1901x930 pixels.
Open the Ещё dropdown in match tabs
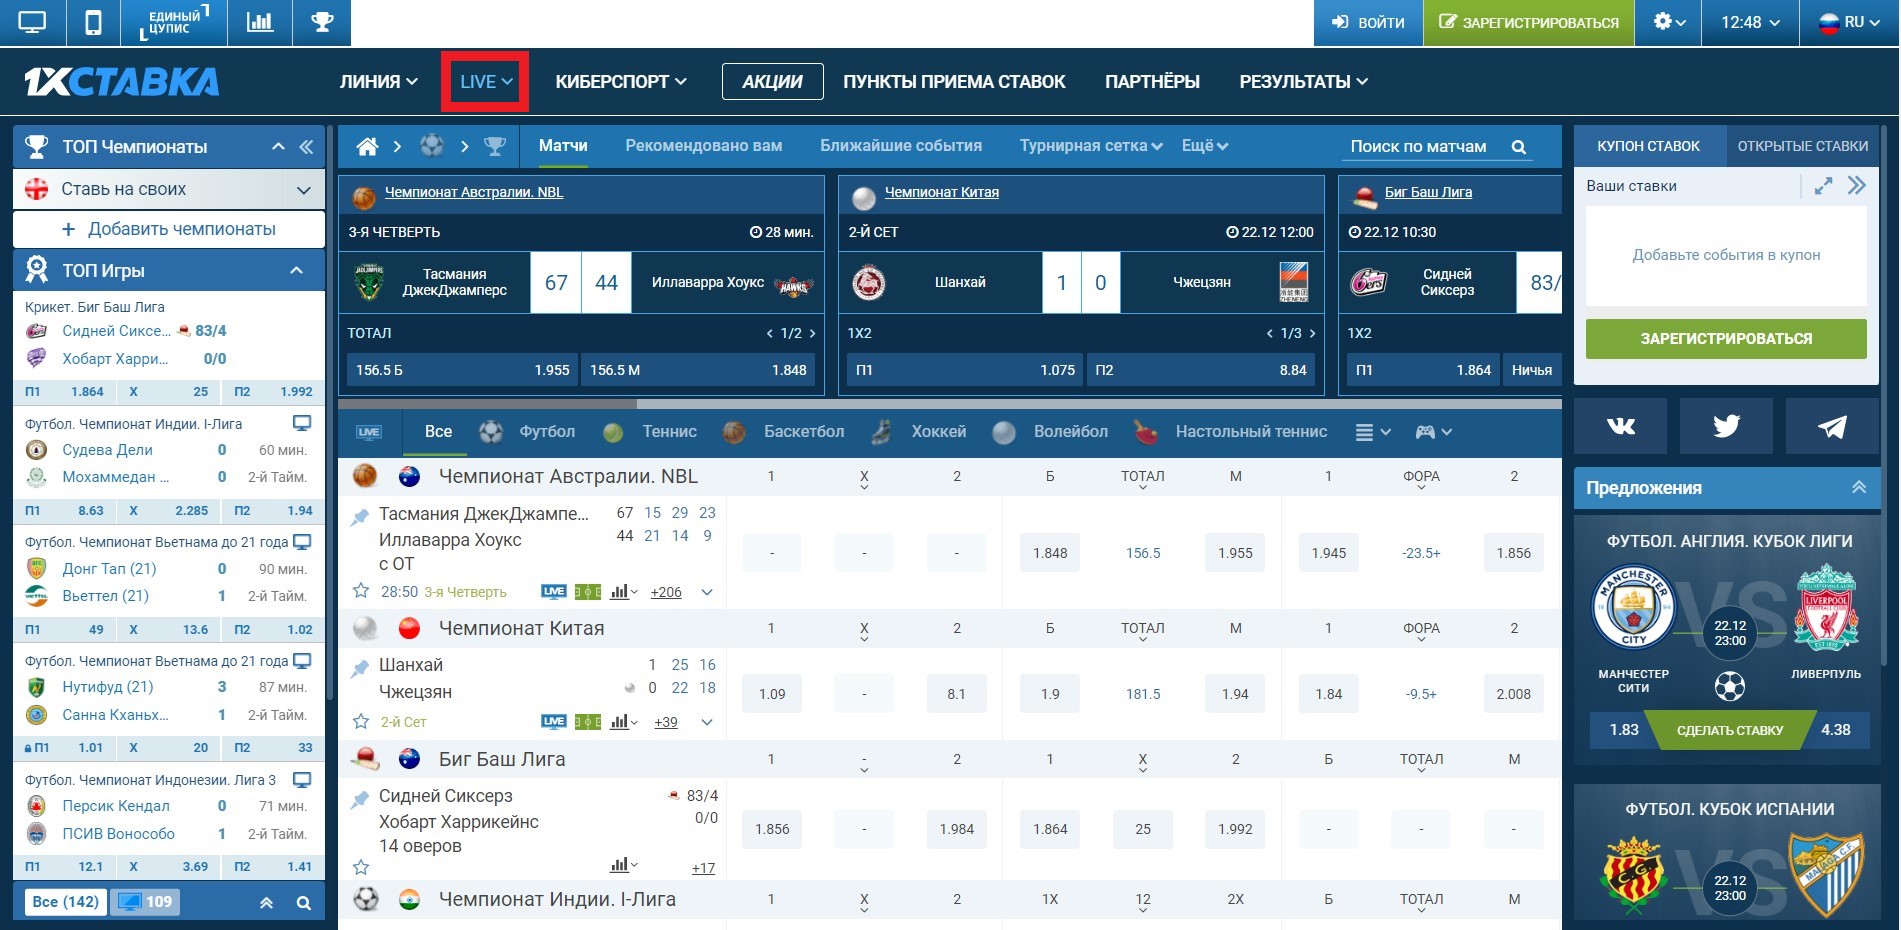click(1205, 146)
